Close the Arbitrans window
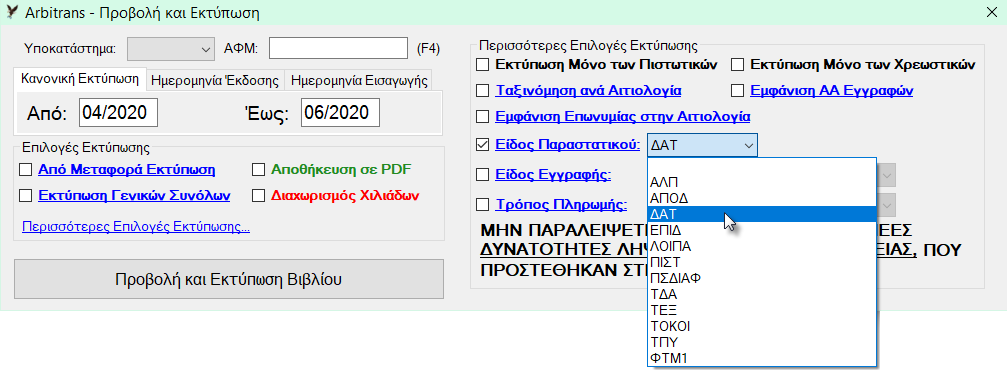 [x=991, y=12]
